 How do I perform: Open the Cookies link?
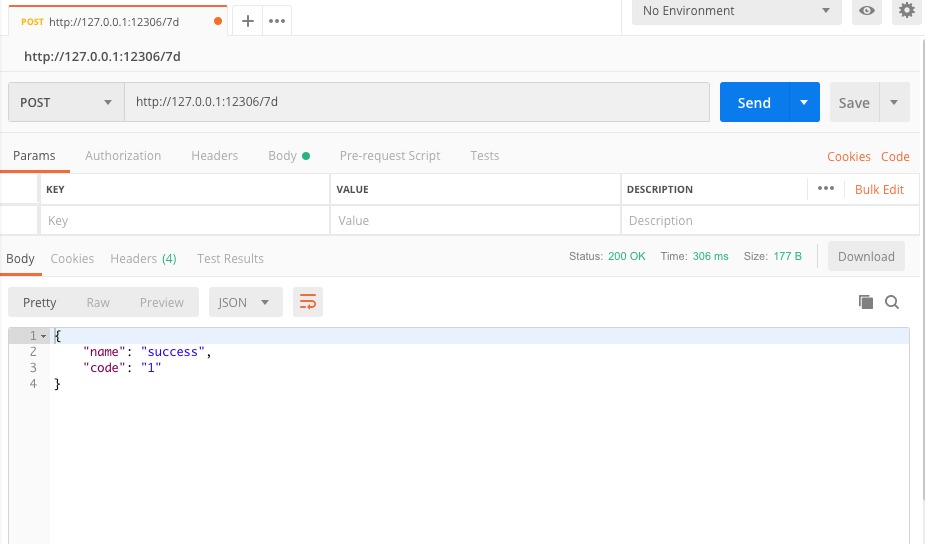[x=848, y=156]
